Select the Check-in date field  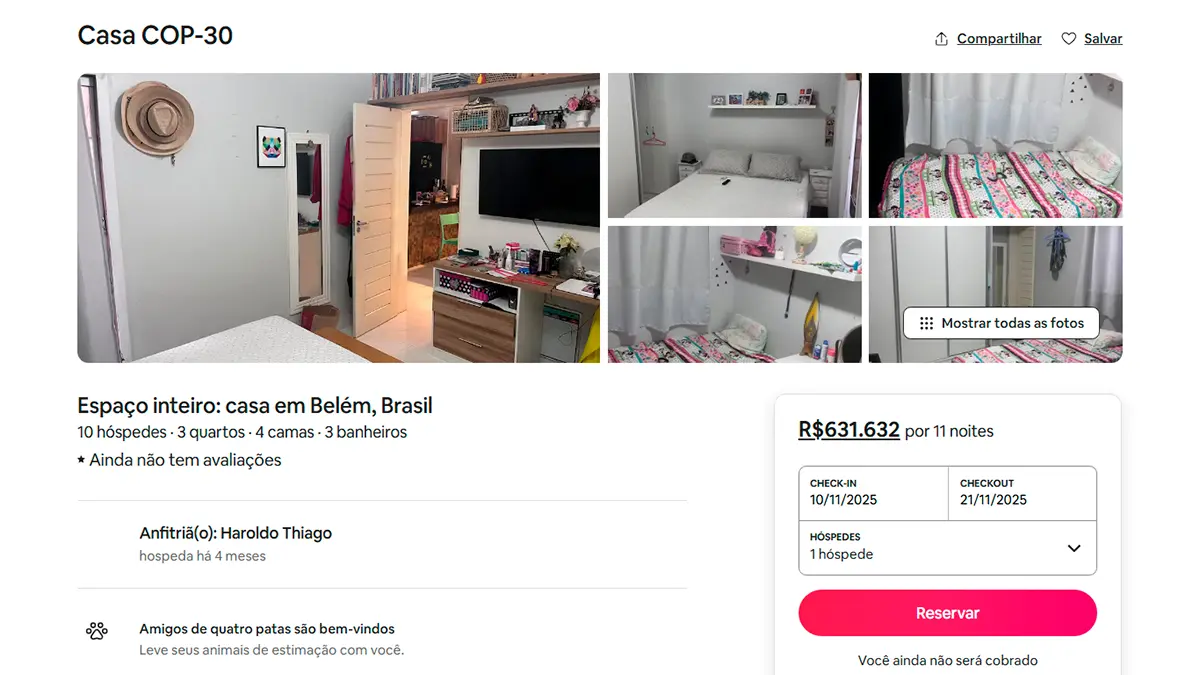coord(873,493)
